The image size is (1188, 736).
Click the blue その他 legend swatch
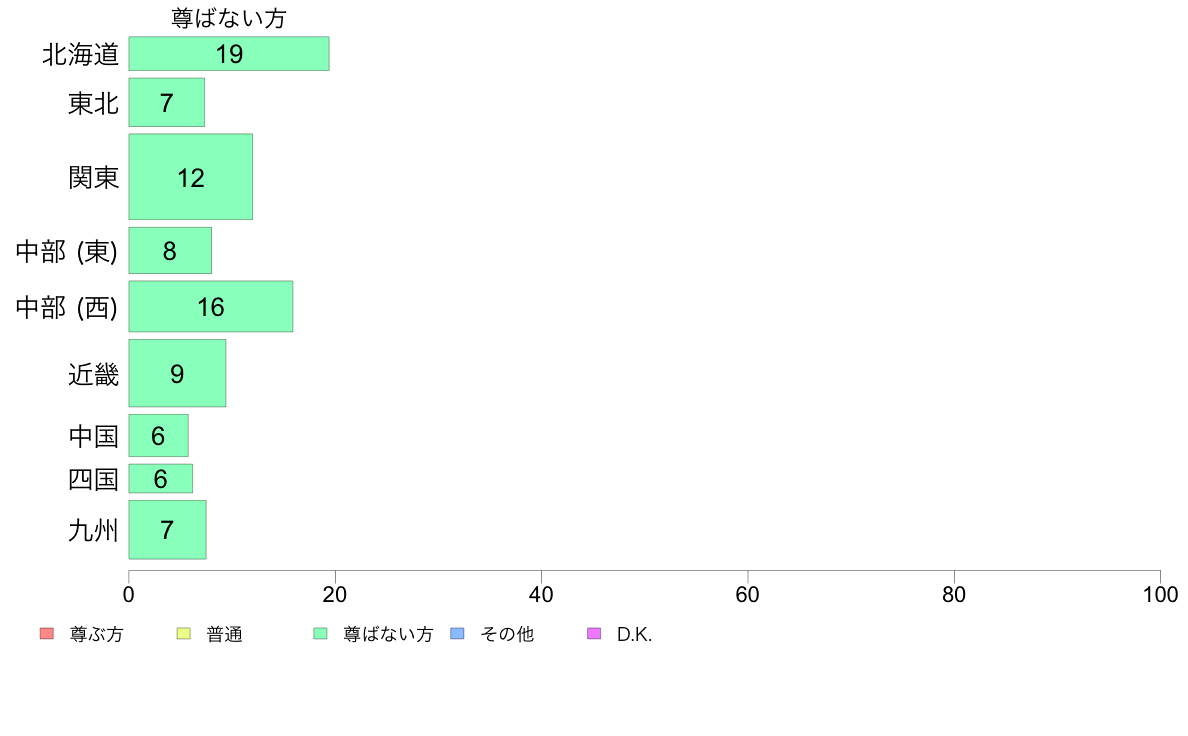pos(458,634)
